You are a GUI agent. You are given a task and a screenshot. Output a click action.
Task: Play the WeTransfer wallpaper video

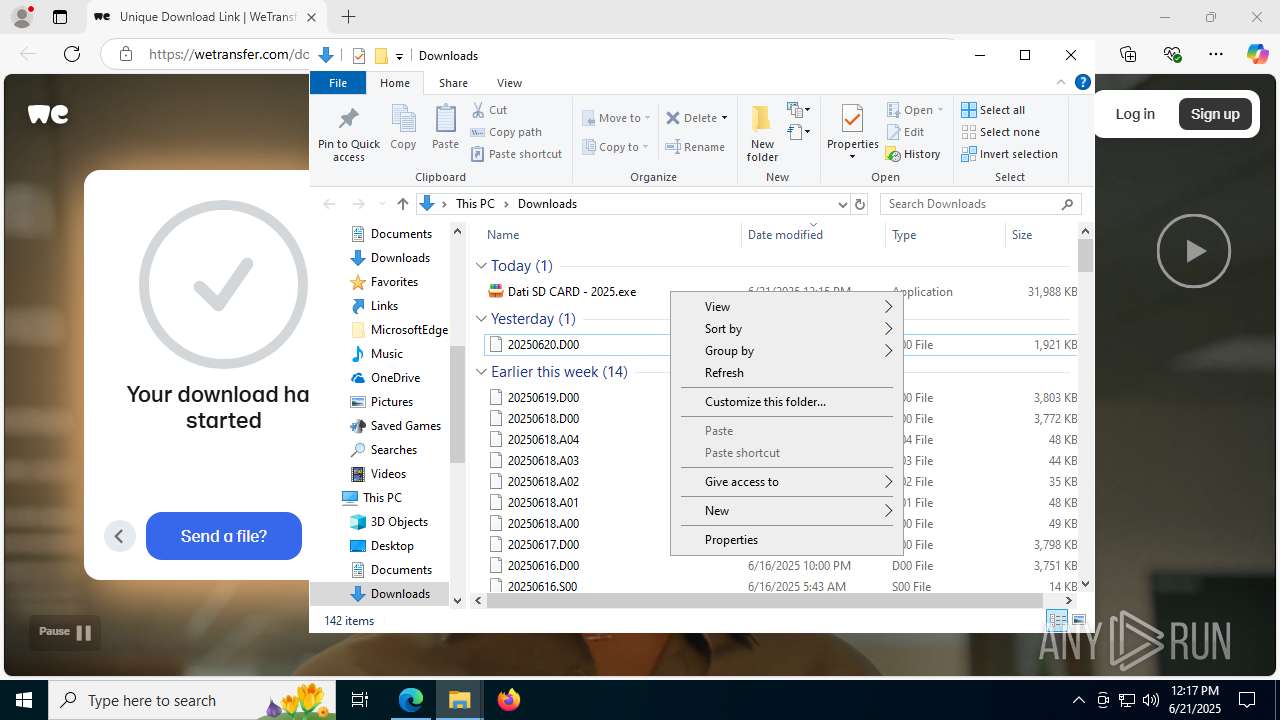pyautogui.click(x=1194, y=251)
